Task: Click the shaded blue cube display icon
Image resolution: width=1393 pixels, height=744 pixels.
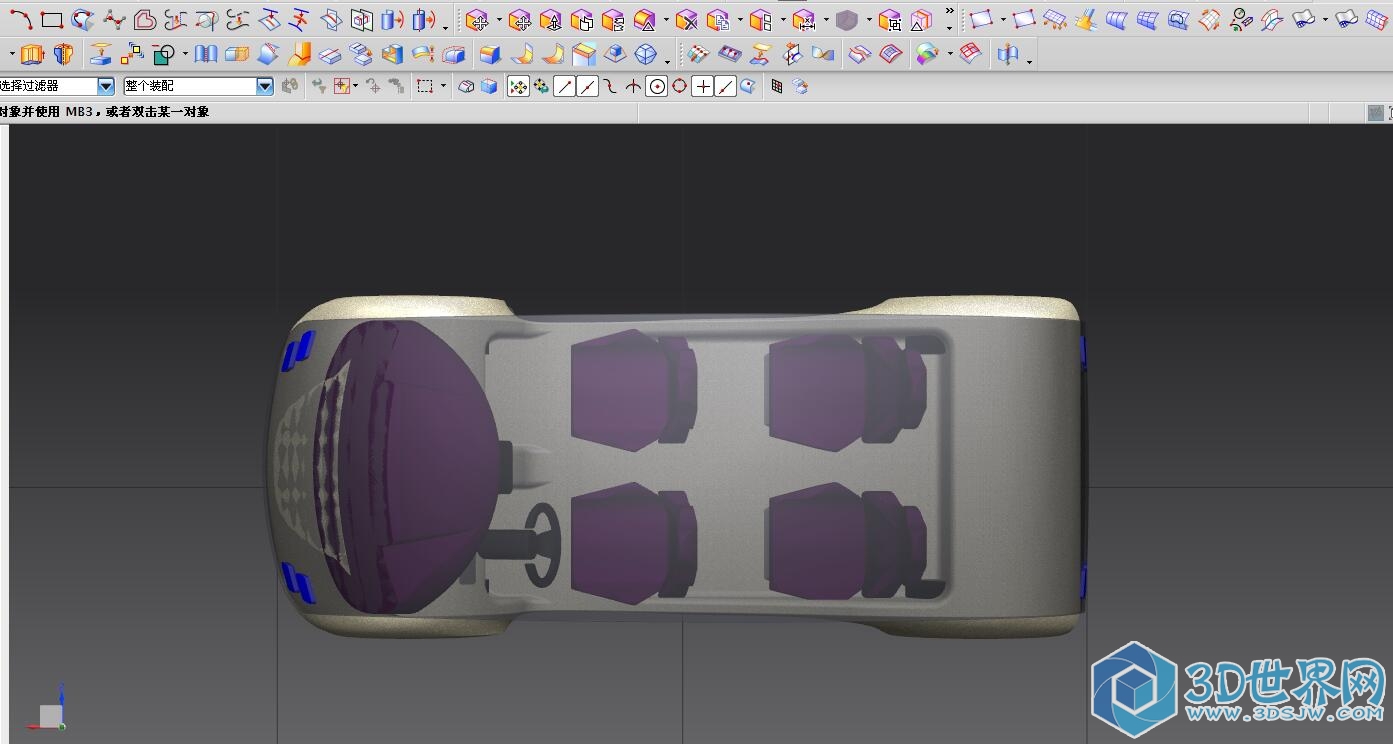Action: point(489,87)
